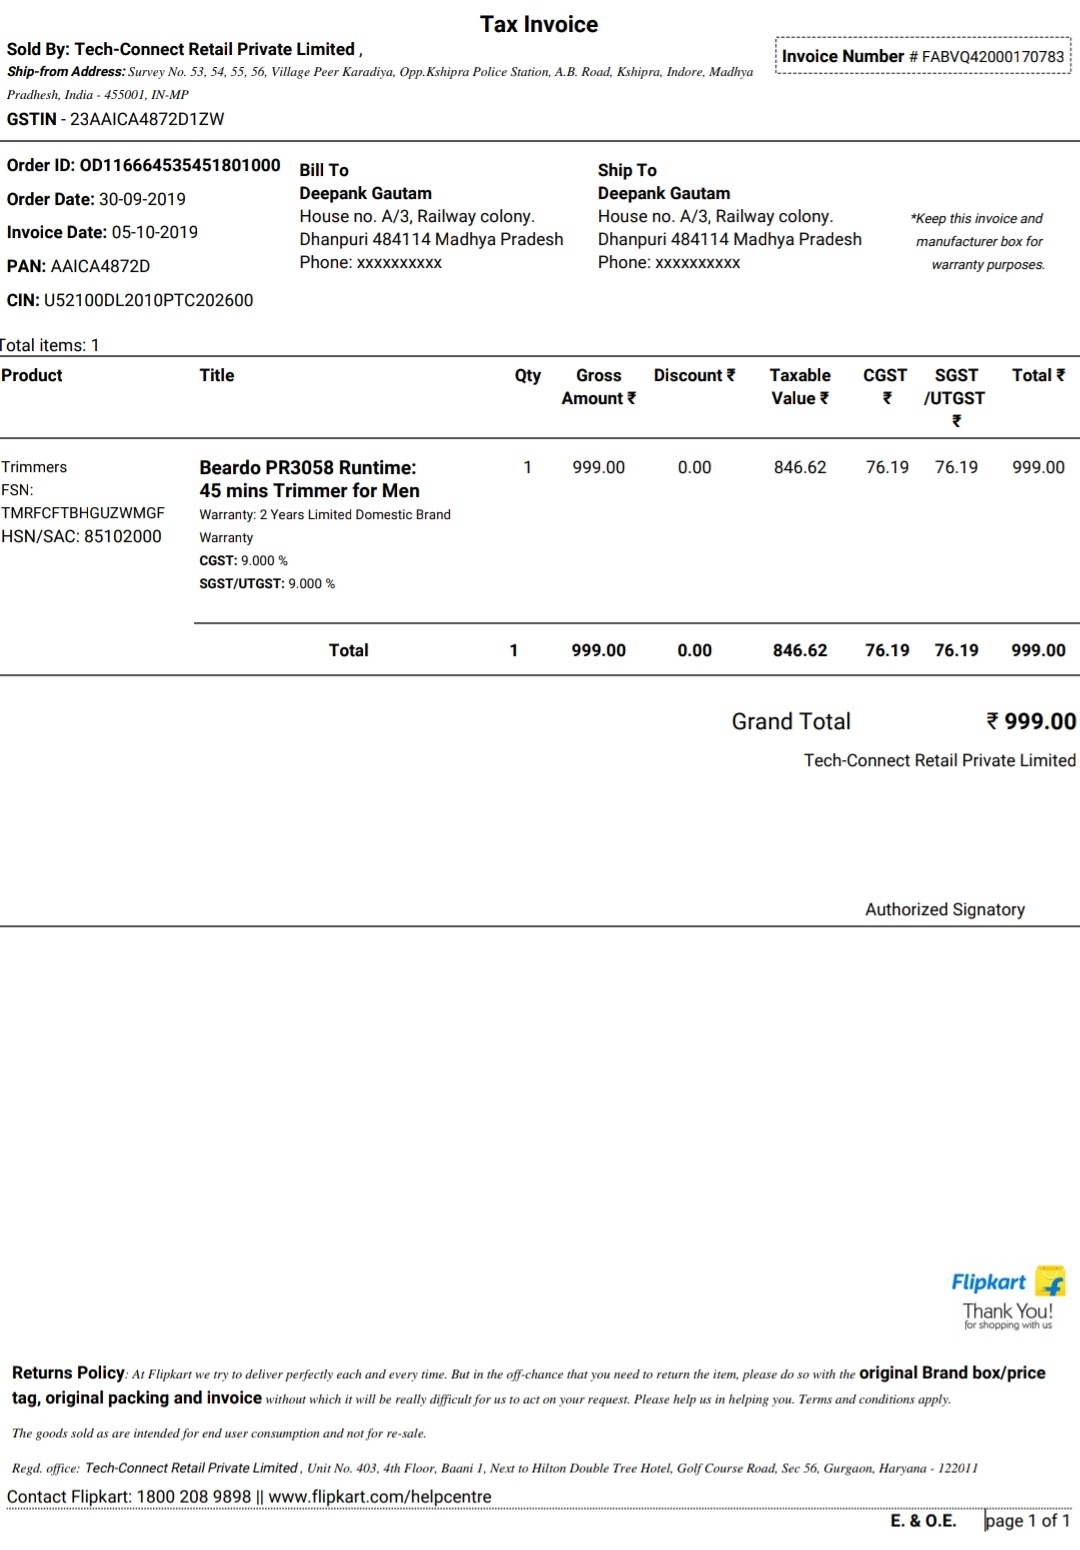Click the Product column header
This screenshot has width=1080, height=1550.
(x=32, y=375)
